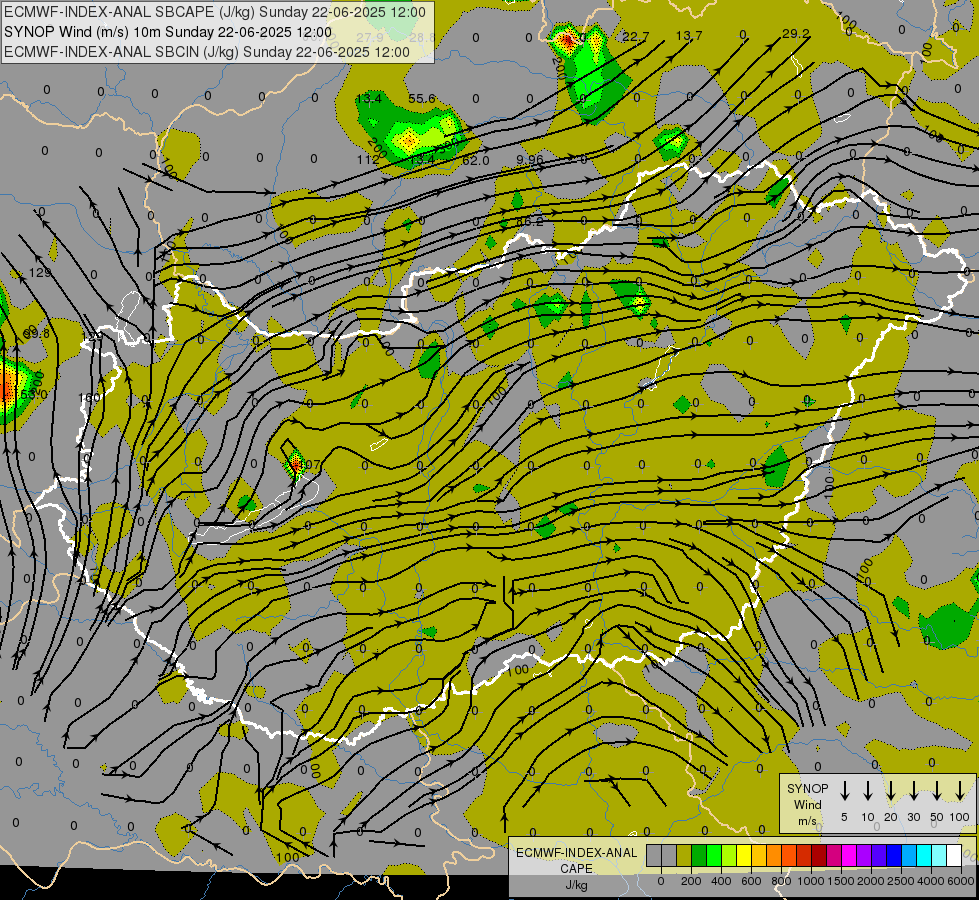Click the SYNOP label in wind legend

pyautogui.click(x=807, y=789)
